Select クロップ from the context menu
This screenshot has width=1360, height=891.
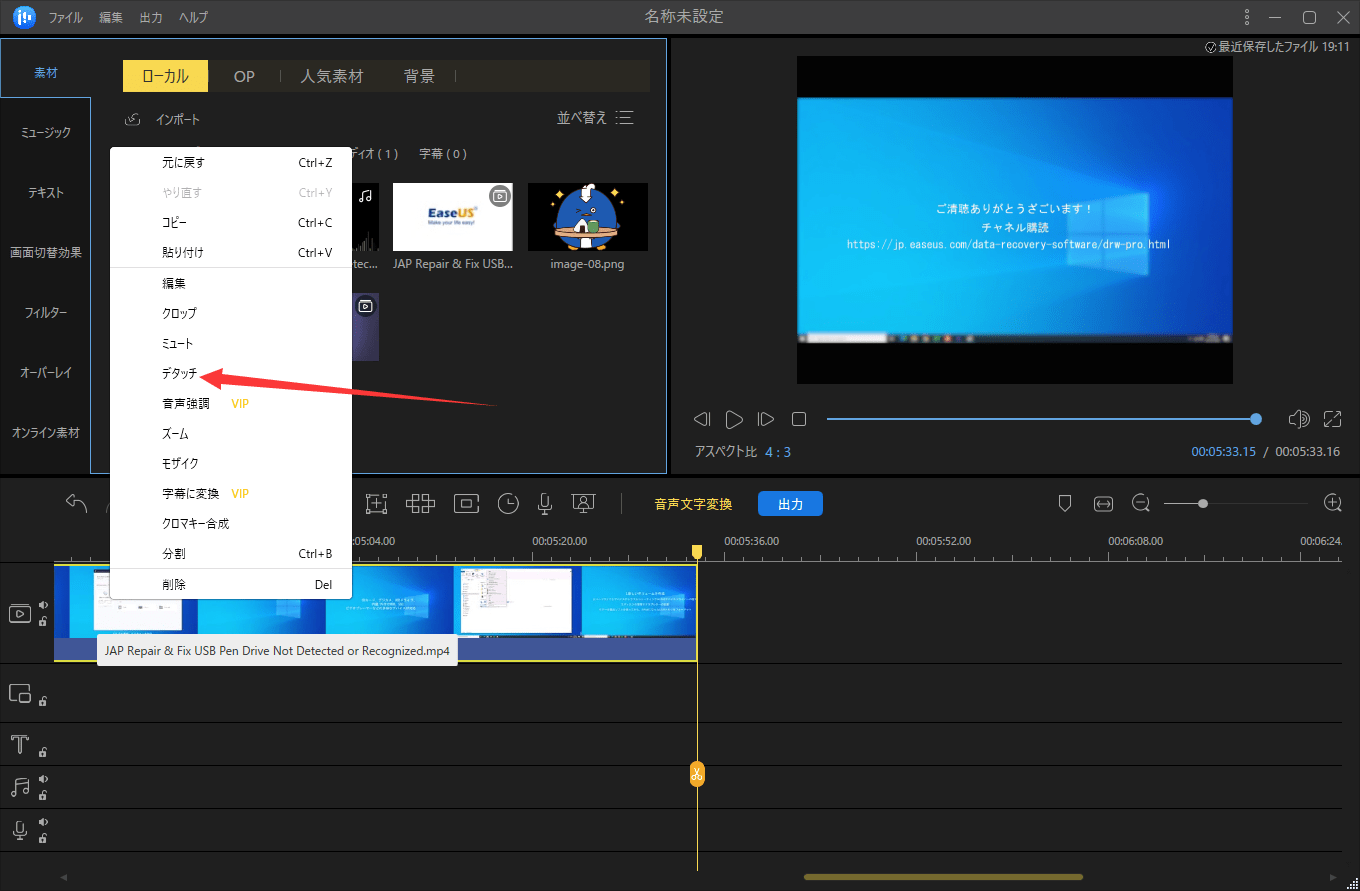(x=180, y=314)
